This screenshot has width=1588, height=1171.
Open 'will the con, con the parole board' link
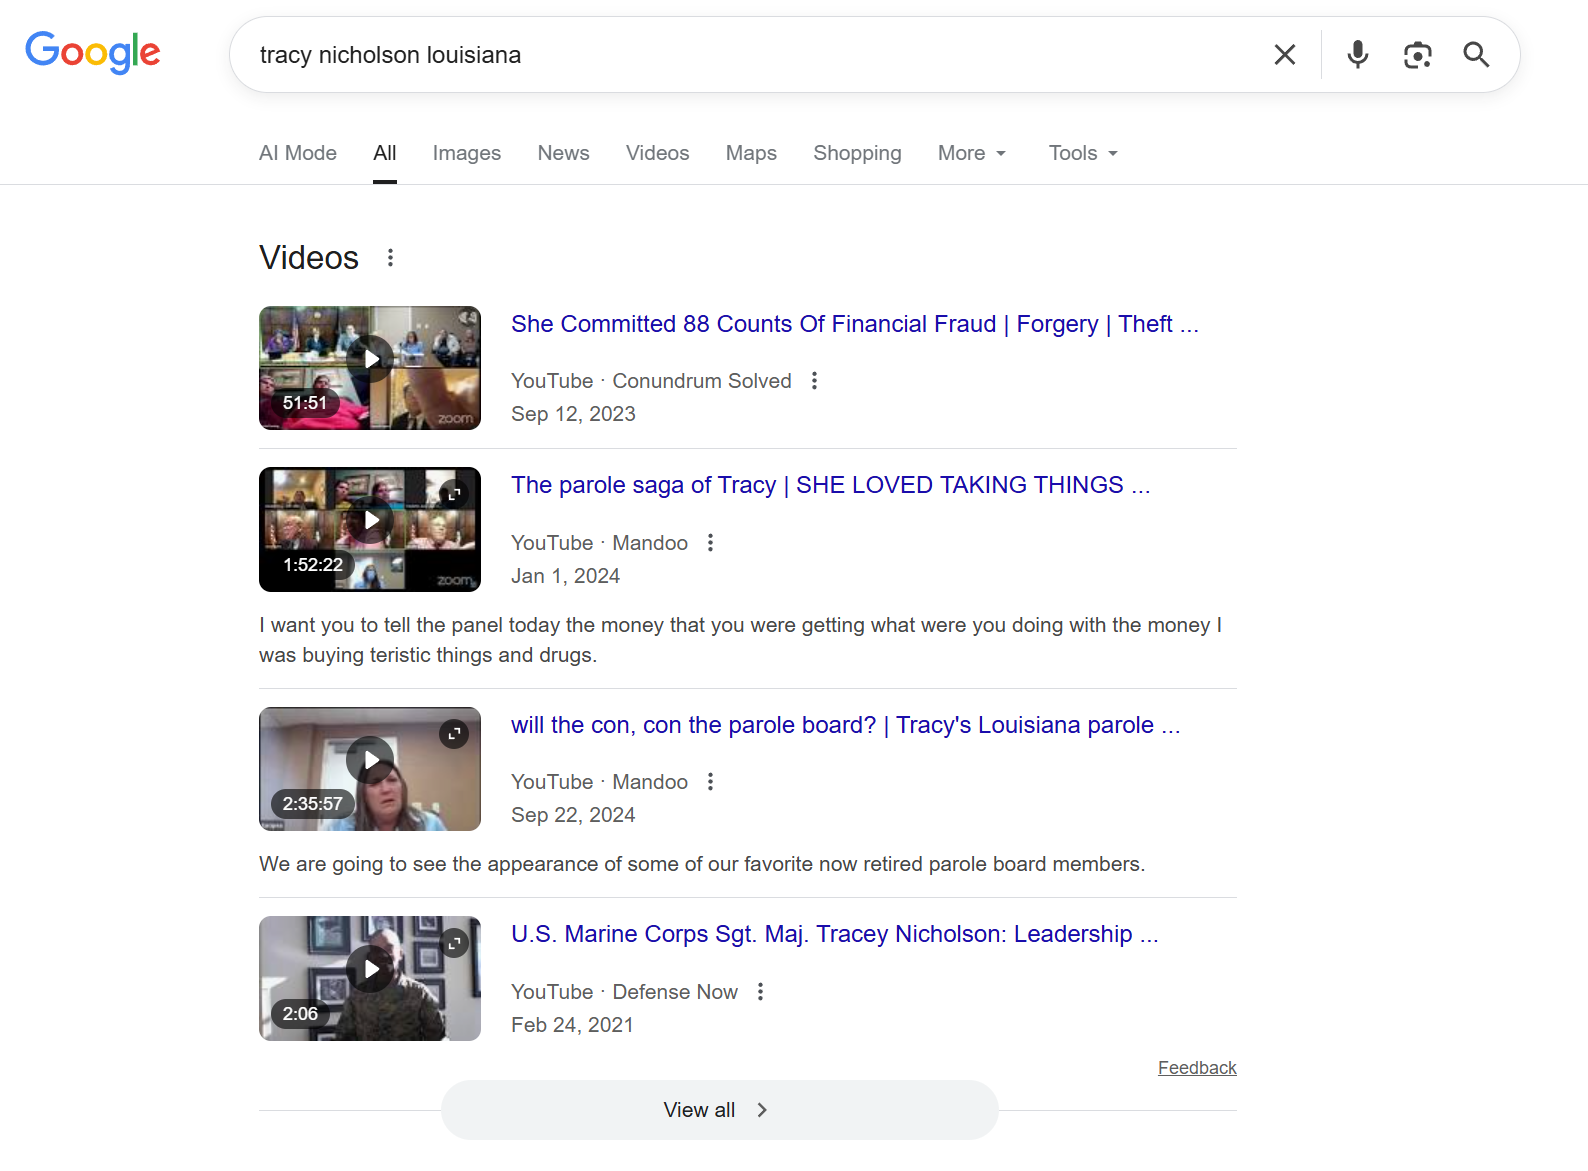[x=846, y=725]
